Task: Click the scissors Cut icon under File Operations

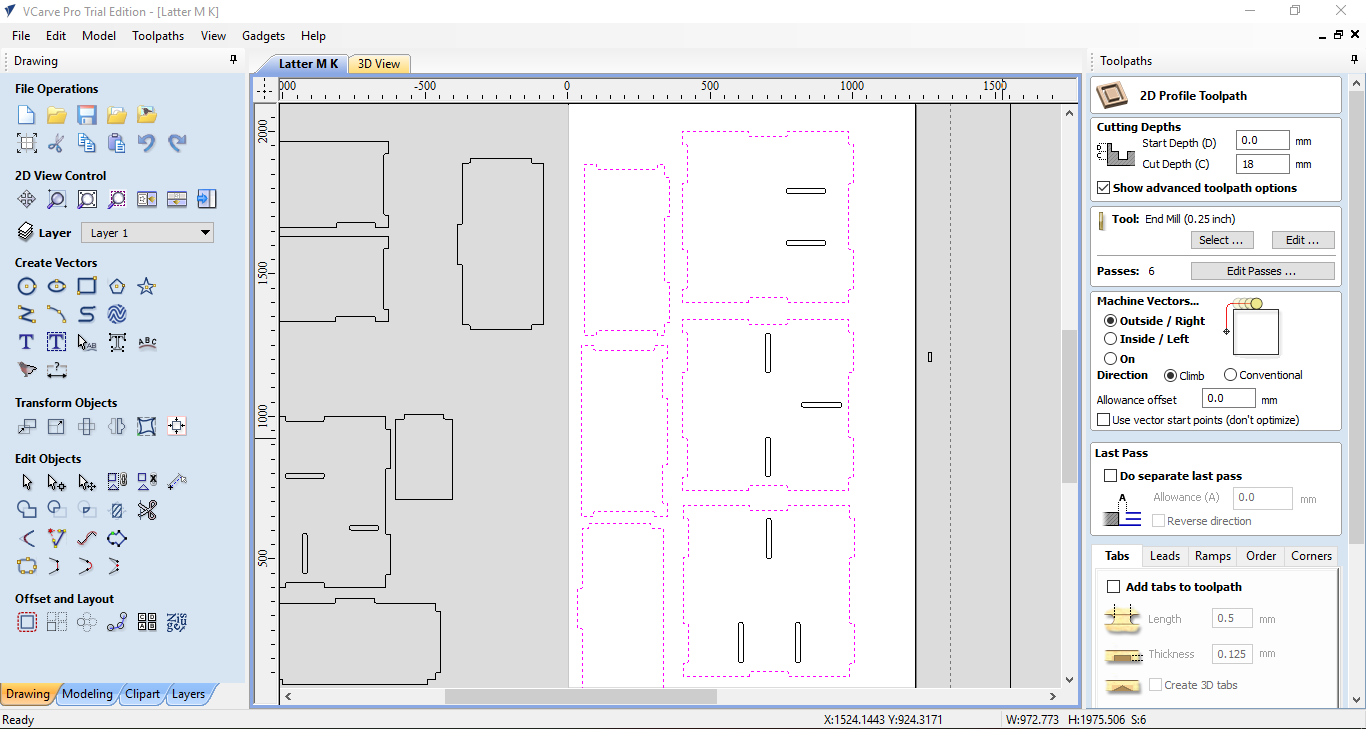Action: pyautogui.click(x=57, y=143)
